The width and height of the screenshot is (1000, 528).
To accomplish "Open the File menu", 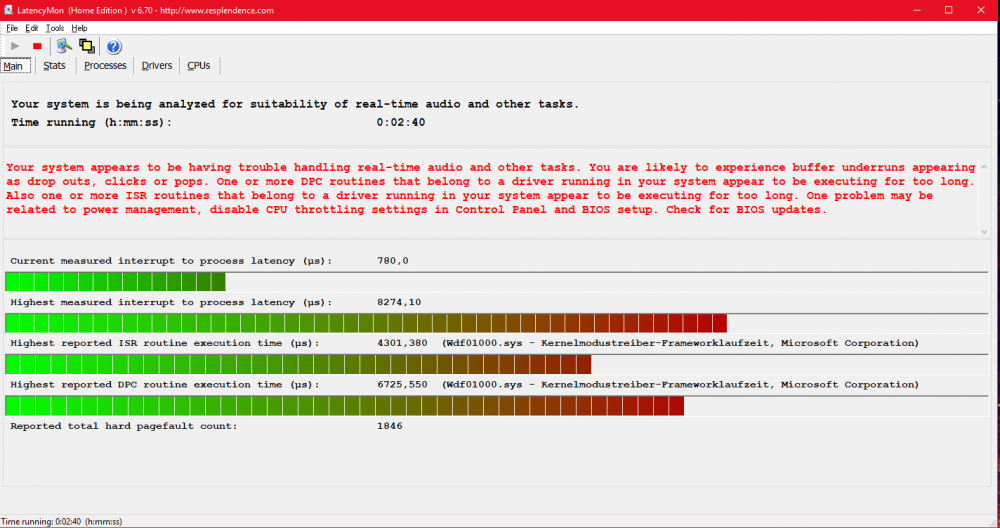I will pyautogui.click(x=12, y=28).
